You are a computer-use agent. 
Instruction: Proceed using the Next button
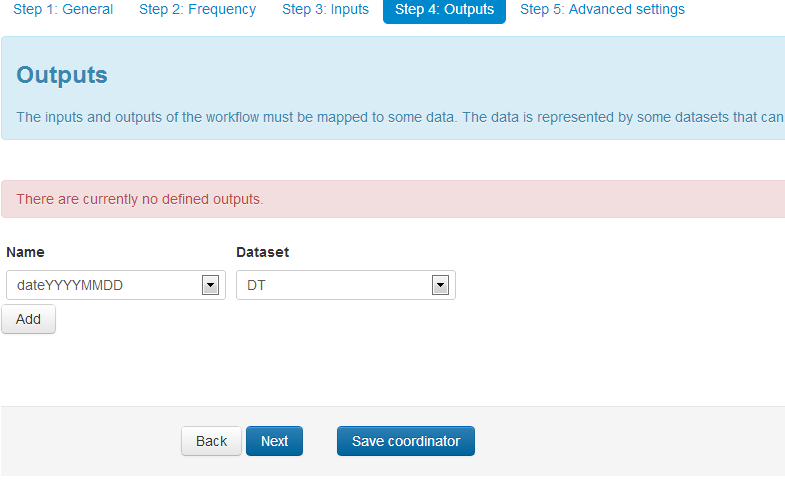[x=274, y=441]
